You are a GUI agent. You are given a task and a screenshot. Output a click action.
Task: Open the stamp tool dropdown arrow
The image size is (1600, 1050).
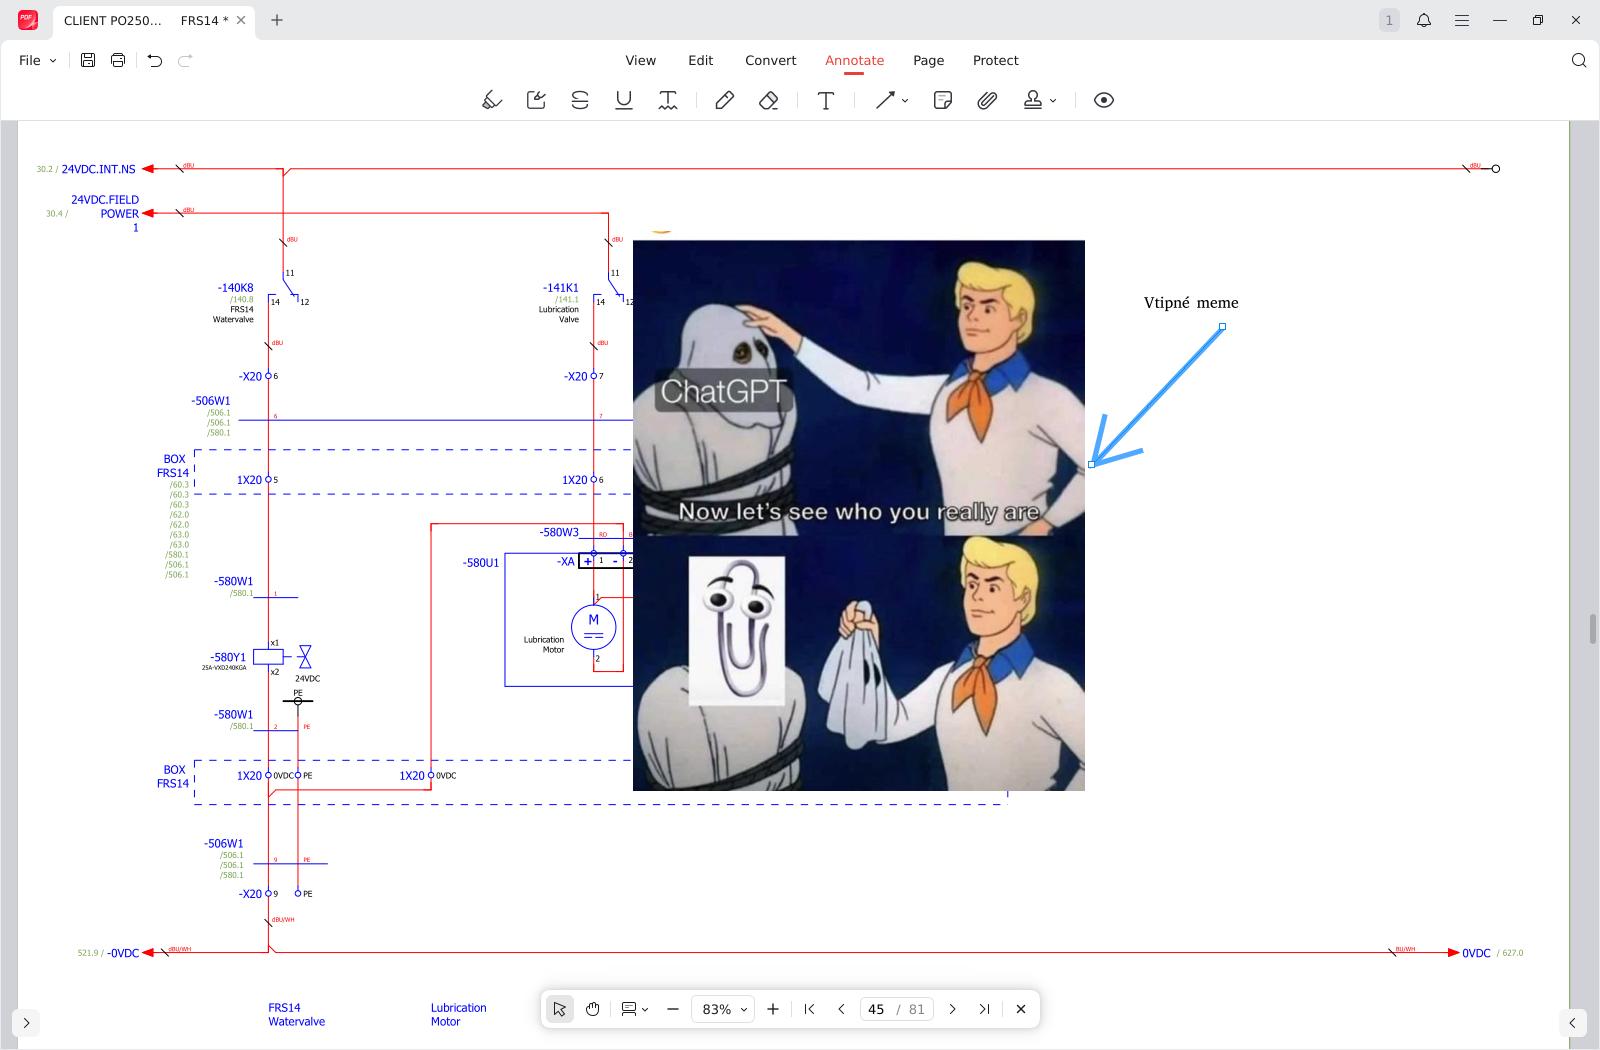[1053, 101]
